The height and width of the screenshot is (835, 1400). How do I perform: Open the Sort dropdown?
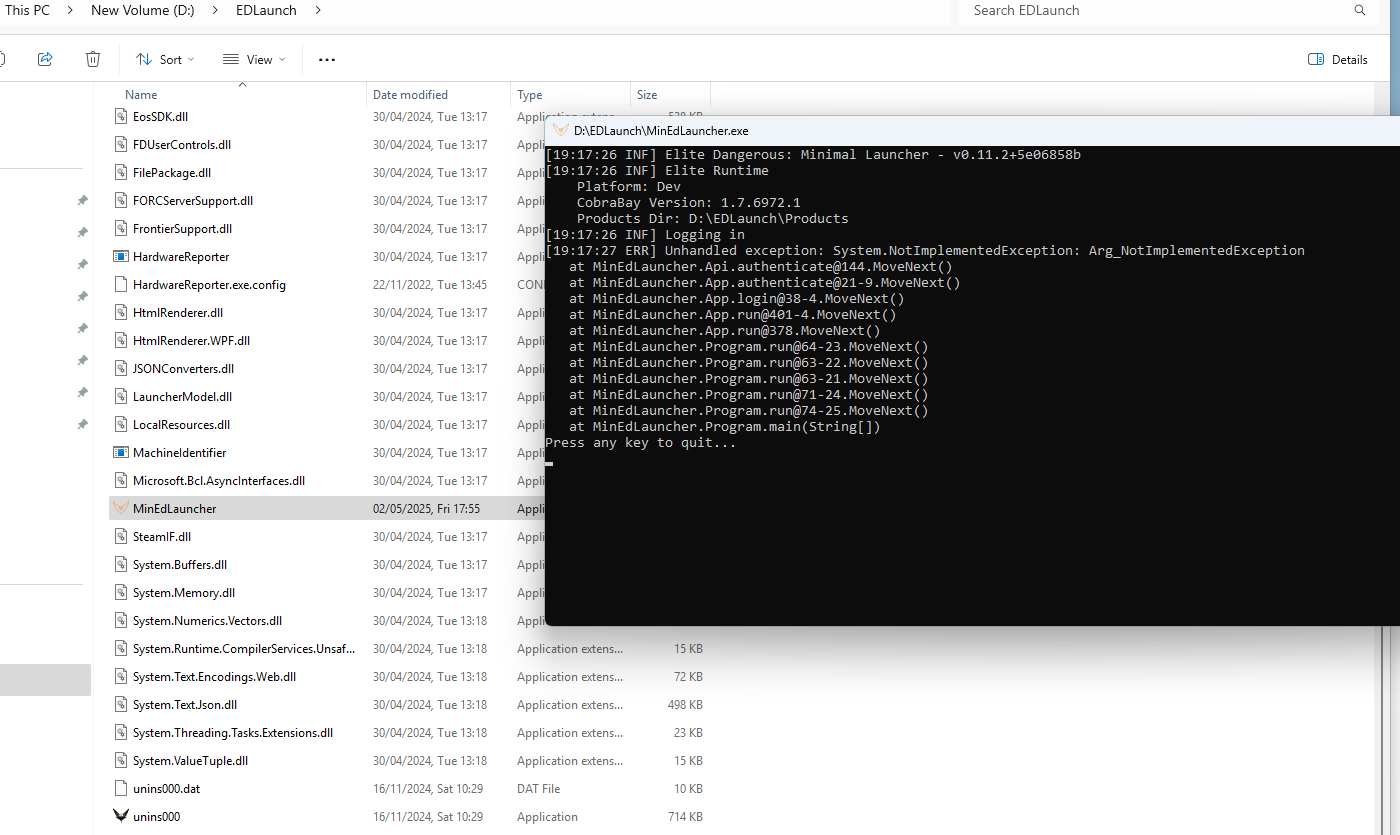click(x=165, y=59)
